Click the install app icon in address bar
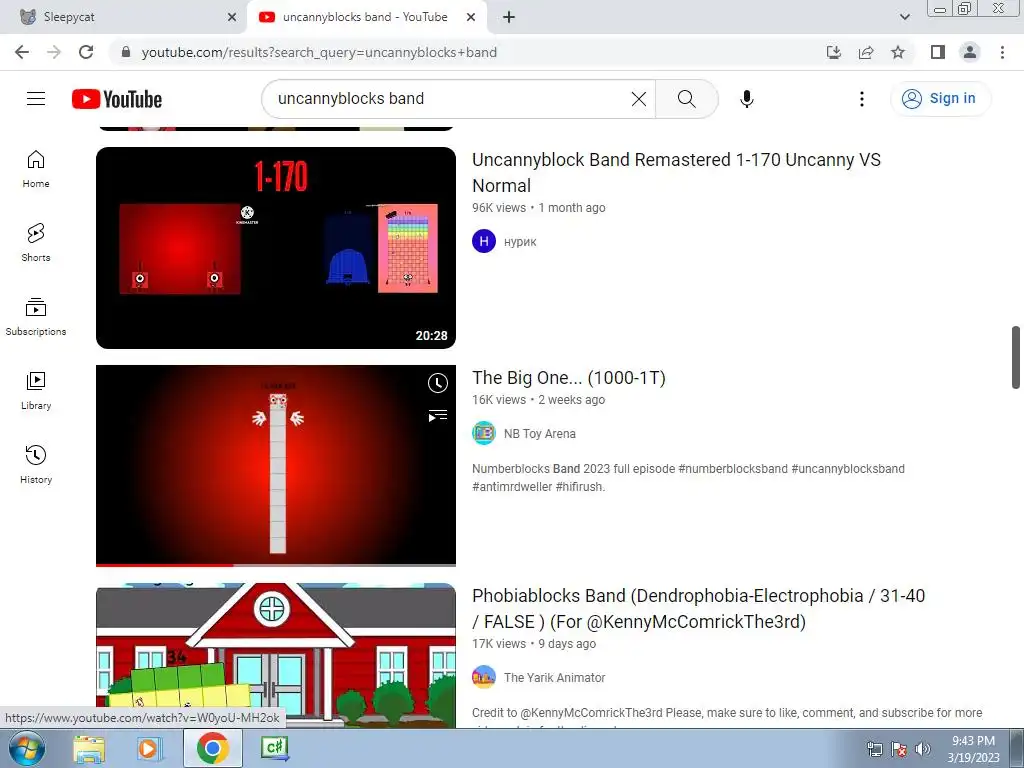Viewport: 1024px width, 768px height. [833, 52]
